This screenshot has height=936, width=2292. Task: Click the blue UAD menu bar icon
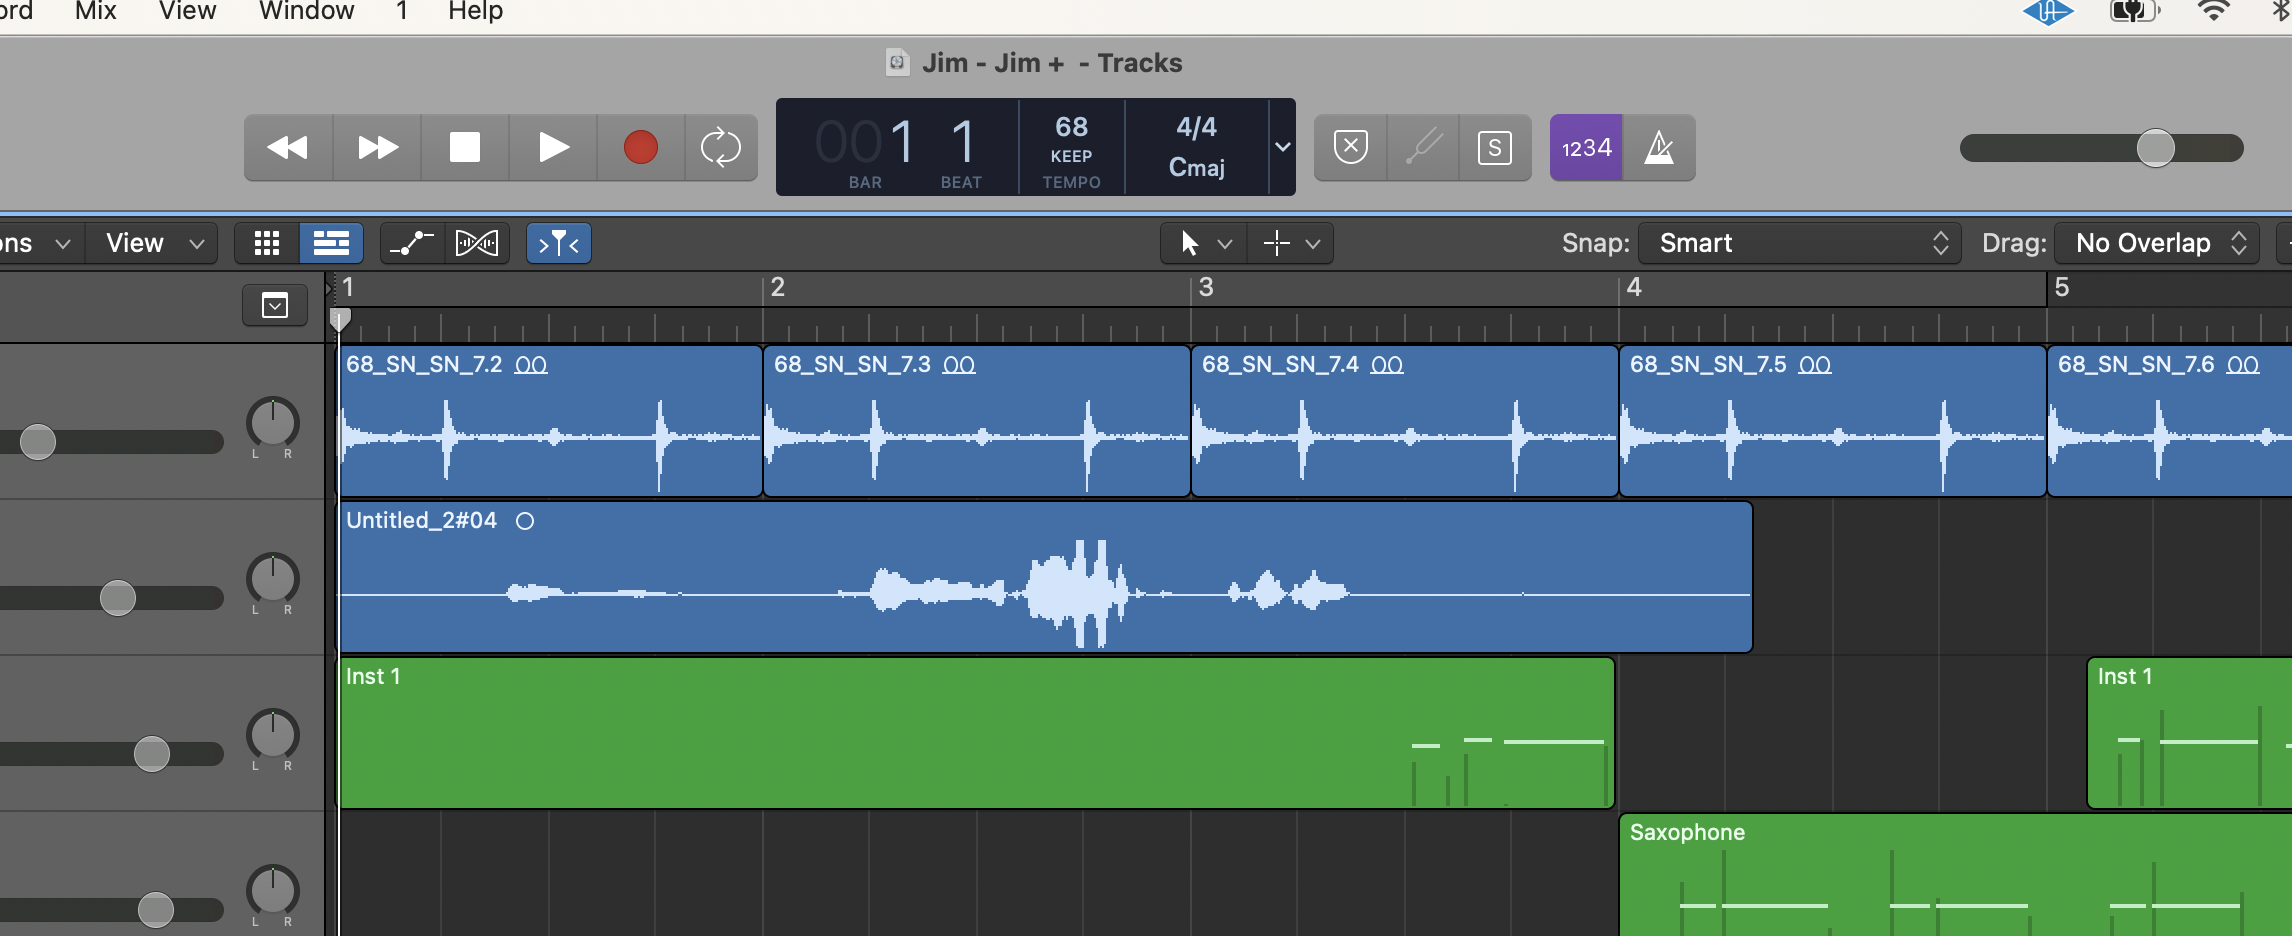[2047, 11]
